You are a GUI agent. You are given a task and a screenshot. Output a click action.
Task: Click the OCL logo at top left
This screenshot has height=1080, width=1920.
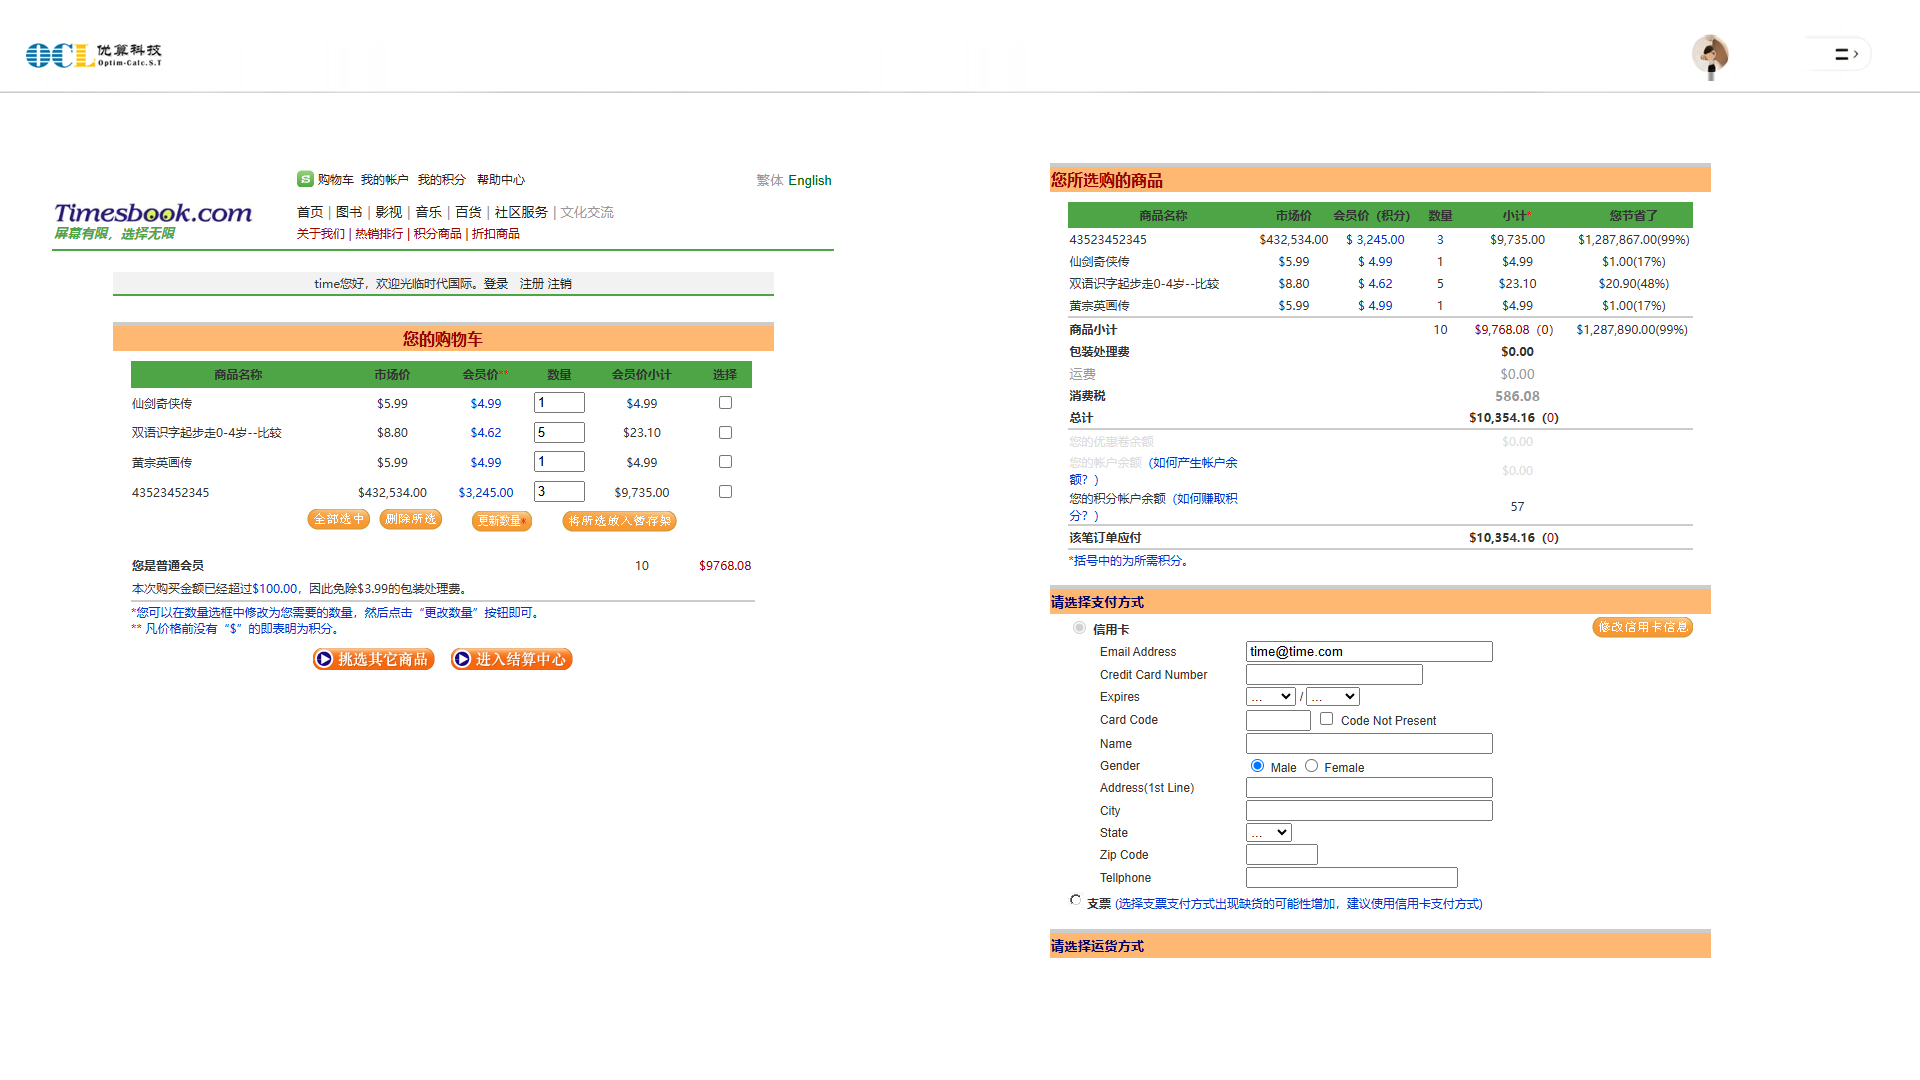point(93,55)
